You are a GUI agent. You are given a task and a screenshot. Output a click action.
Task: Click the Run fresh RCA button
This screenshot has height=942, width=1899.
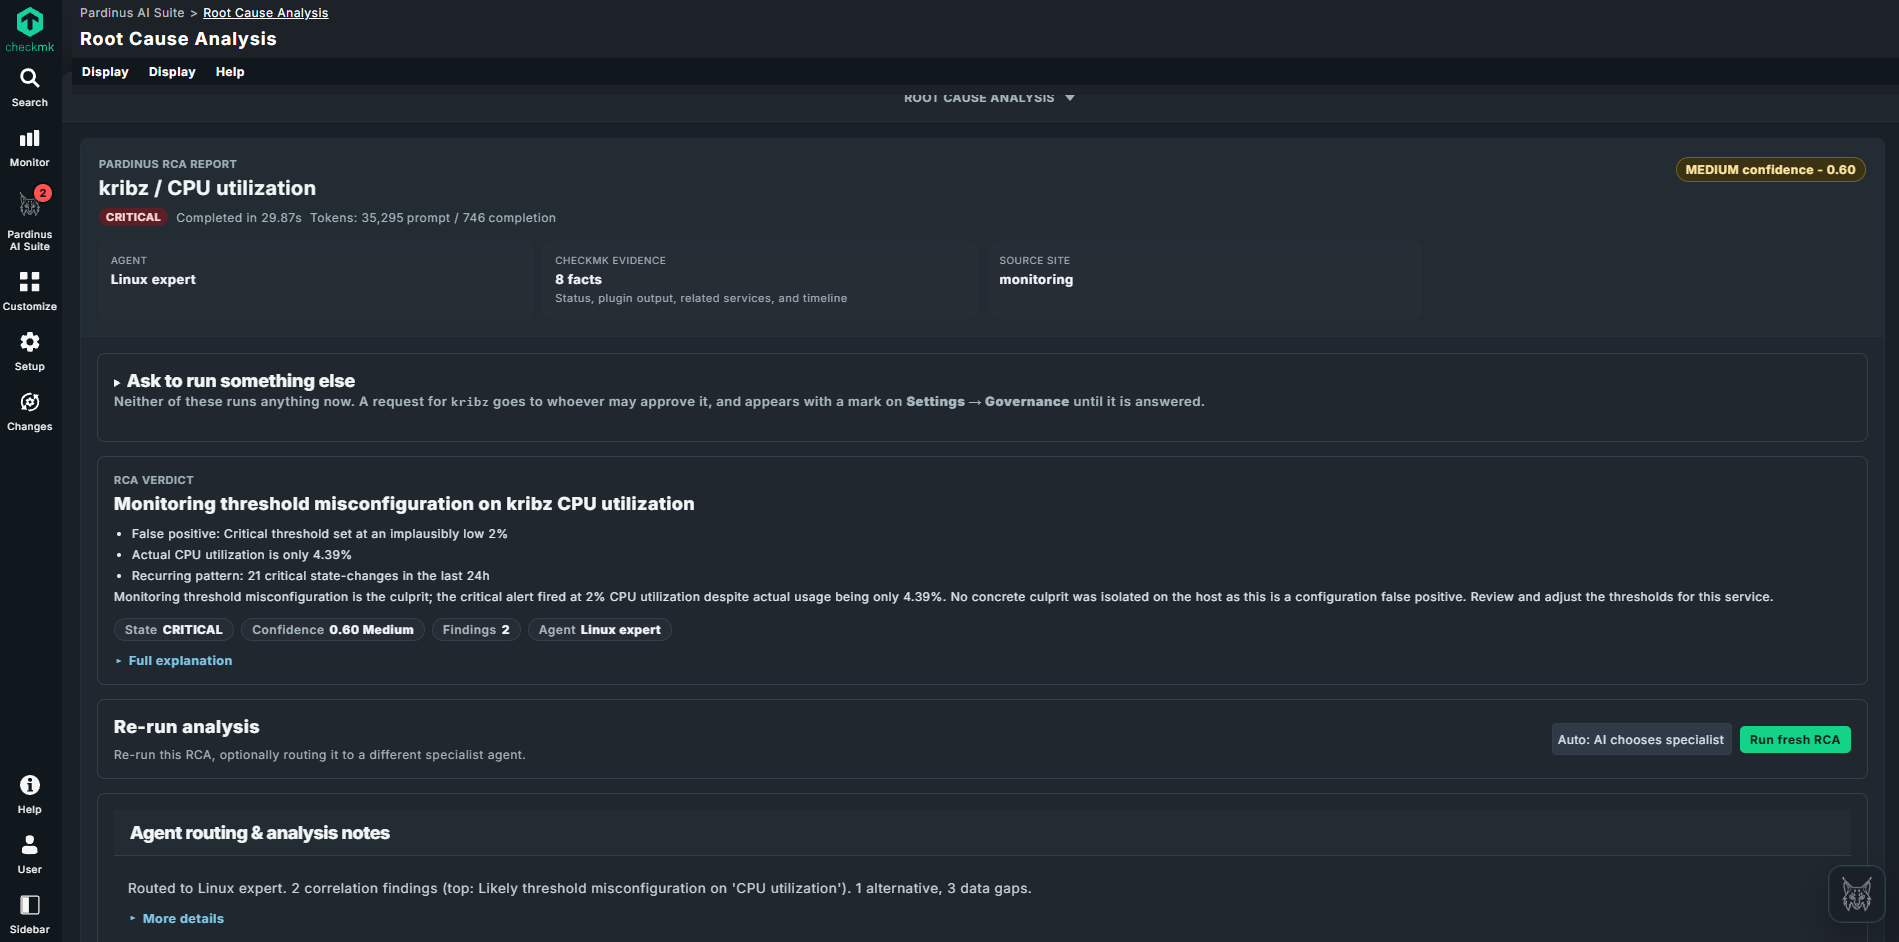[x=1795, y=740]
